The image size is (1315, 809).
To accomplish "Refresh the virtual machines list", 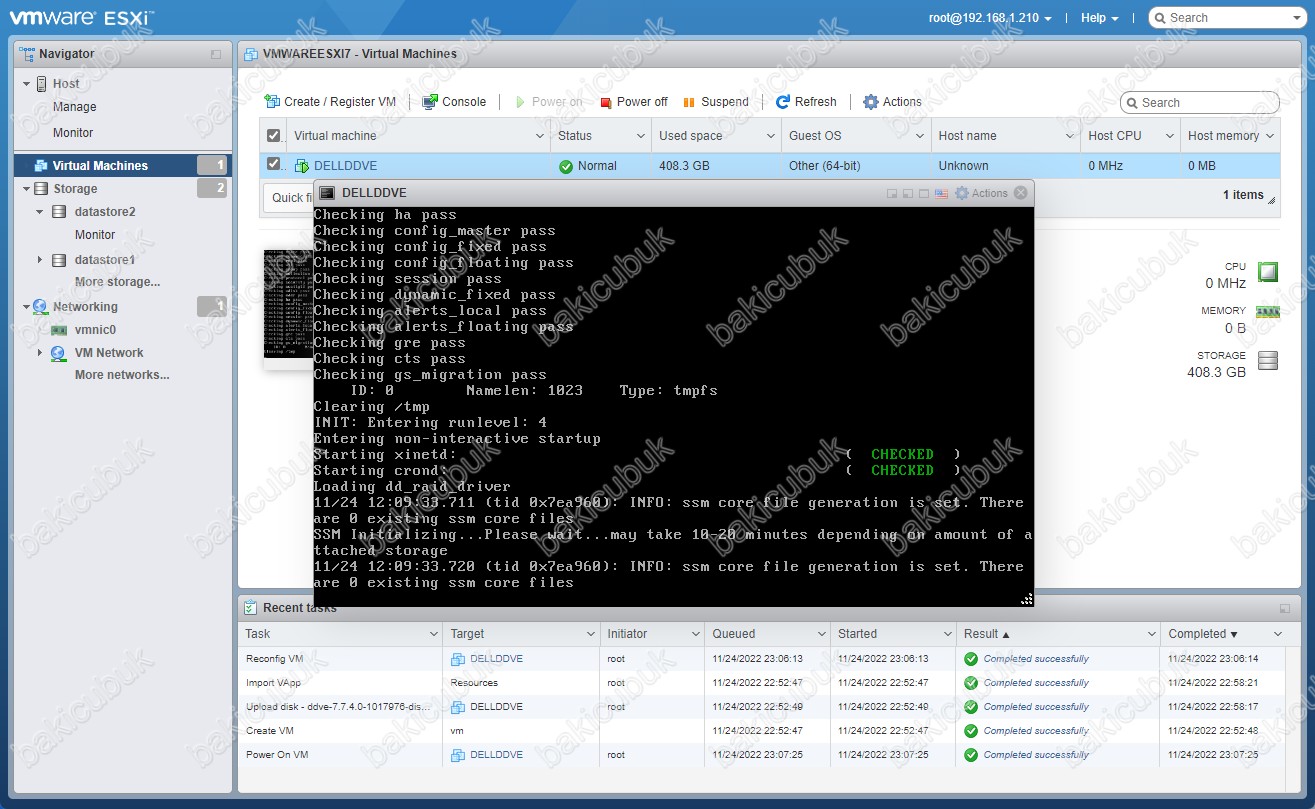I will point(806,102).
